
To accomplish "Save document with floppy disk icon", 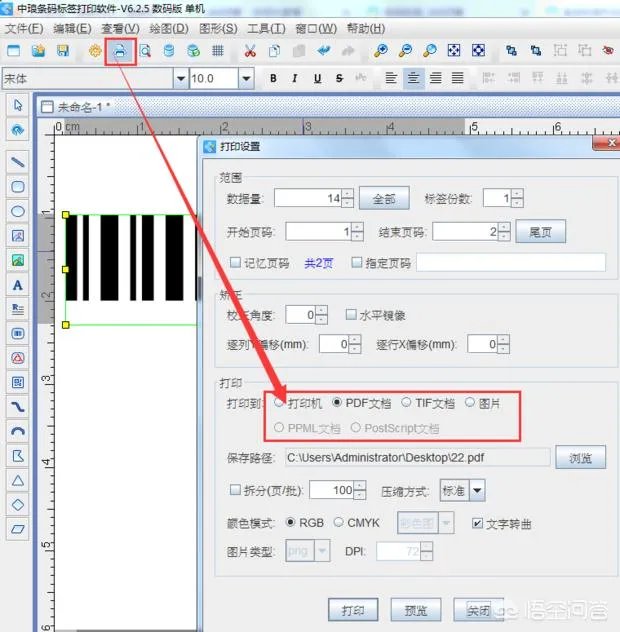I will [63, 51].
